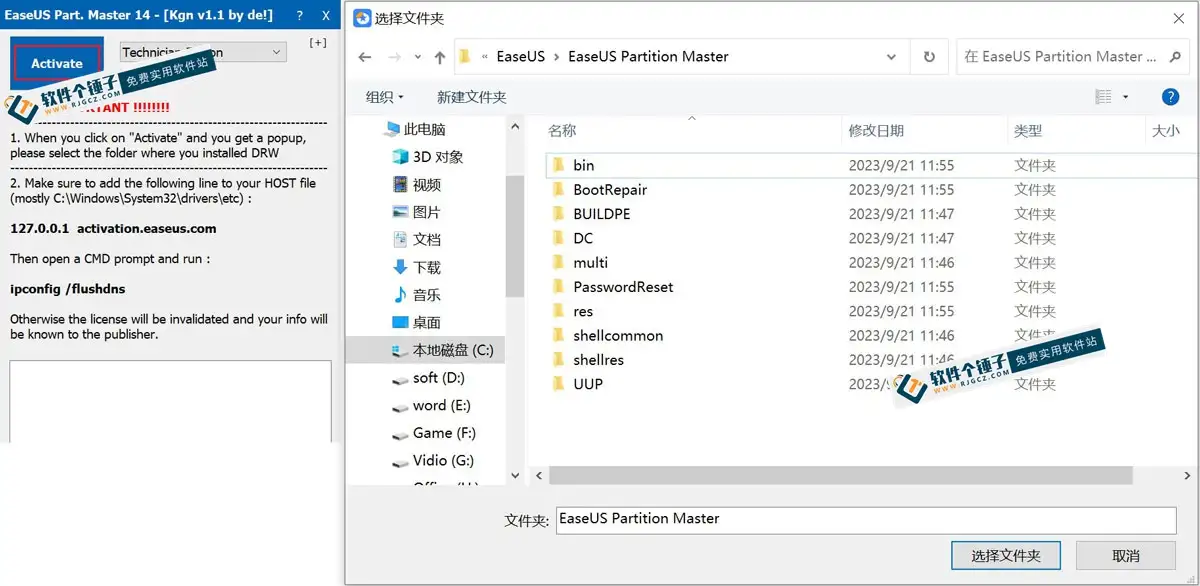Viewport: 1200px width, 586px height.
Task: Sort by 名称 column header
Action: pyautogui.click(x=562, y=131)
